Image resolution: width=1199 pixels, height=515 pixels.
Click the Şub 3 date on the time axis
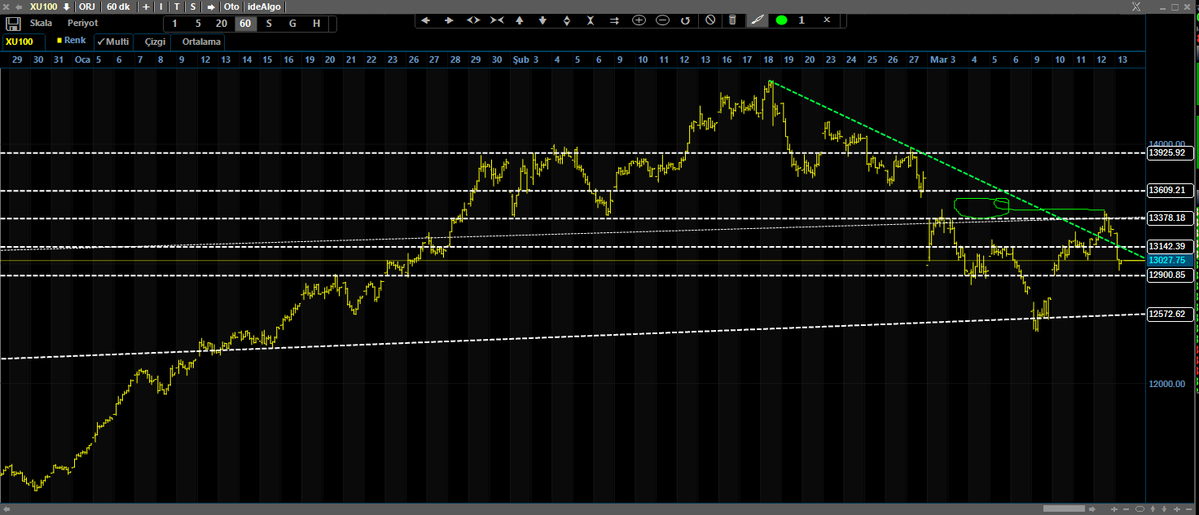[x=525, y=59]
